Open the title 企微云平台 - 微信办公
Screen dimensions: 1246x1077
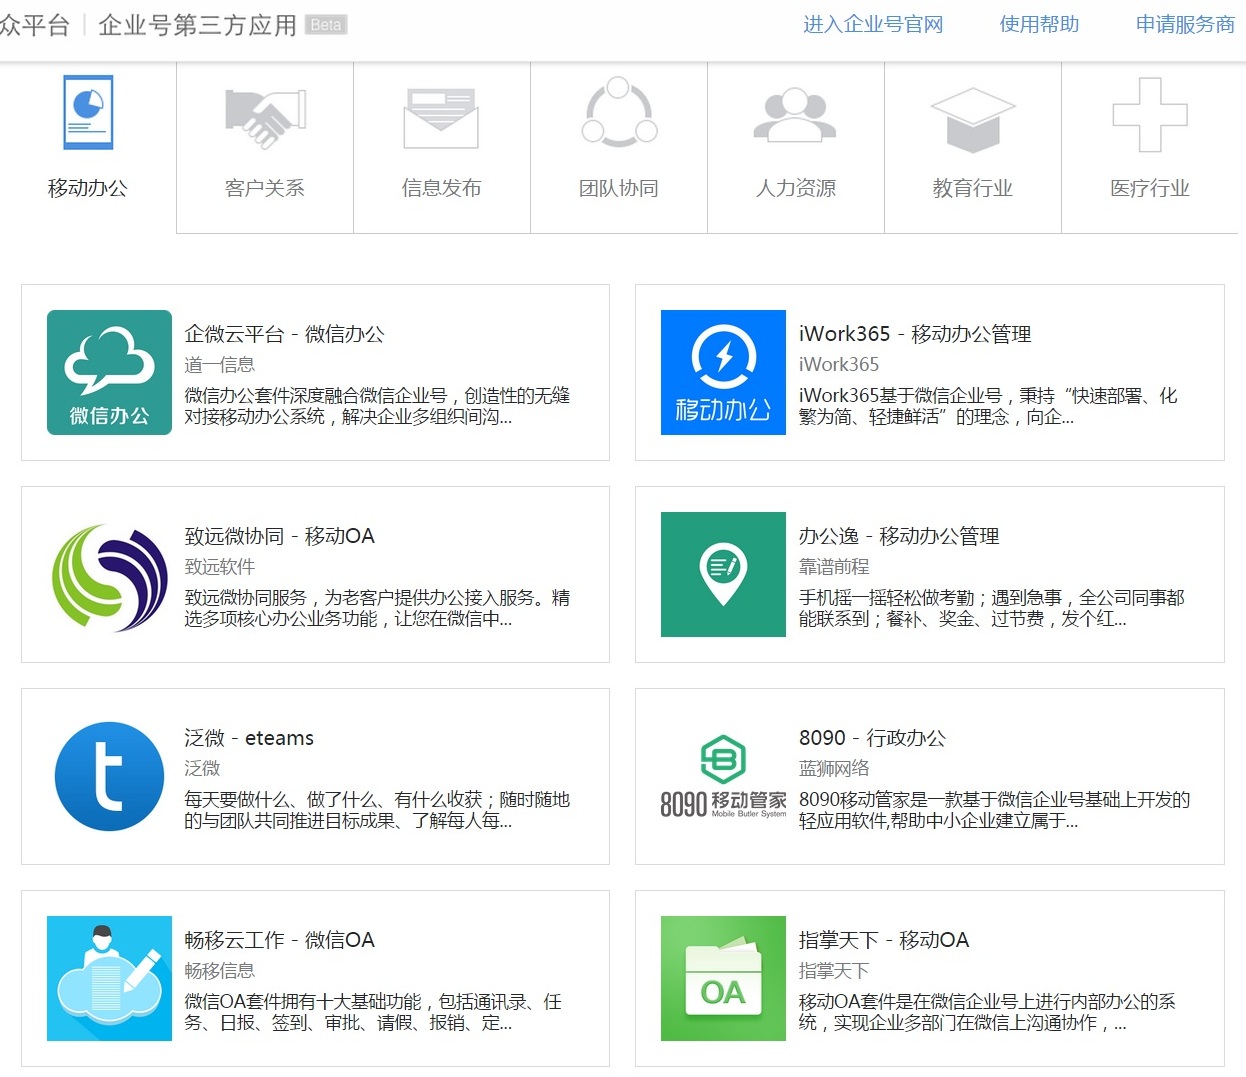(x=284, y=334)
